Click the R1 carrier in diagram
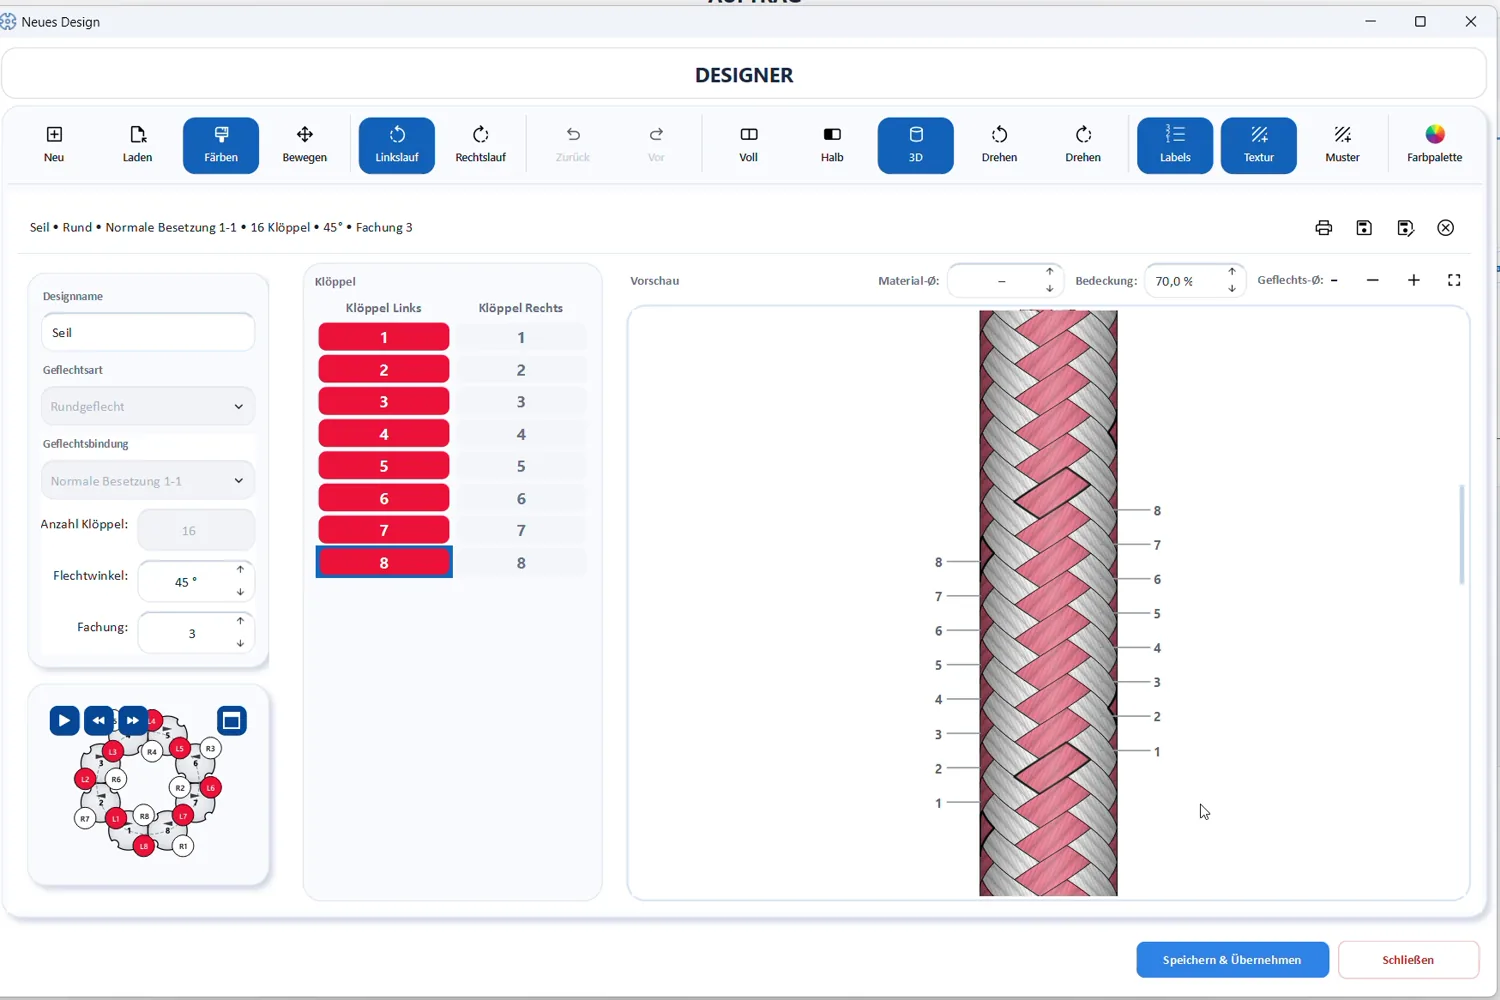This screenshot has width=1500, height=1000. pyautogui.click(x=183, y=846)
